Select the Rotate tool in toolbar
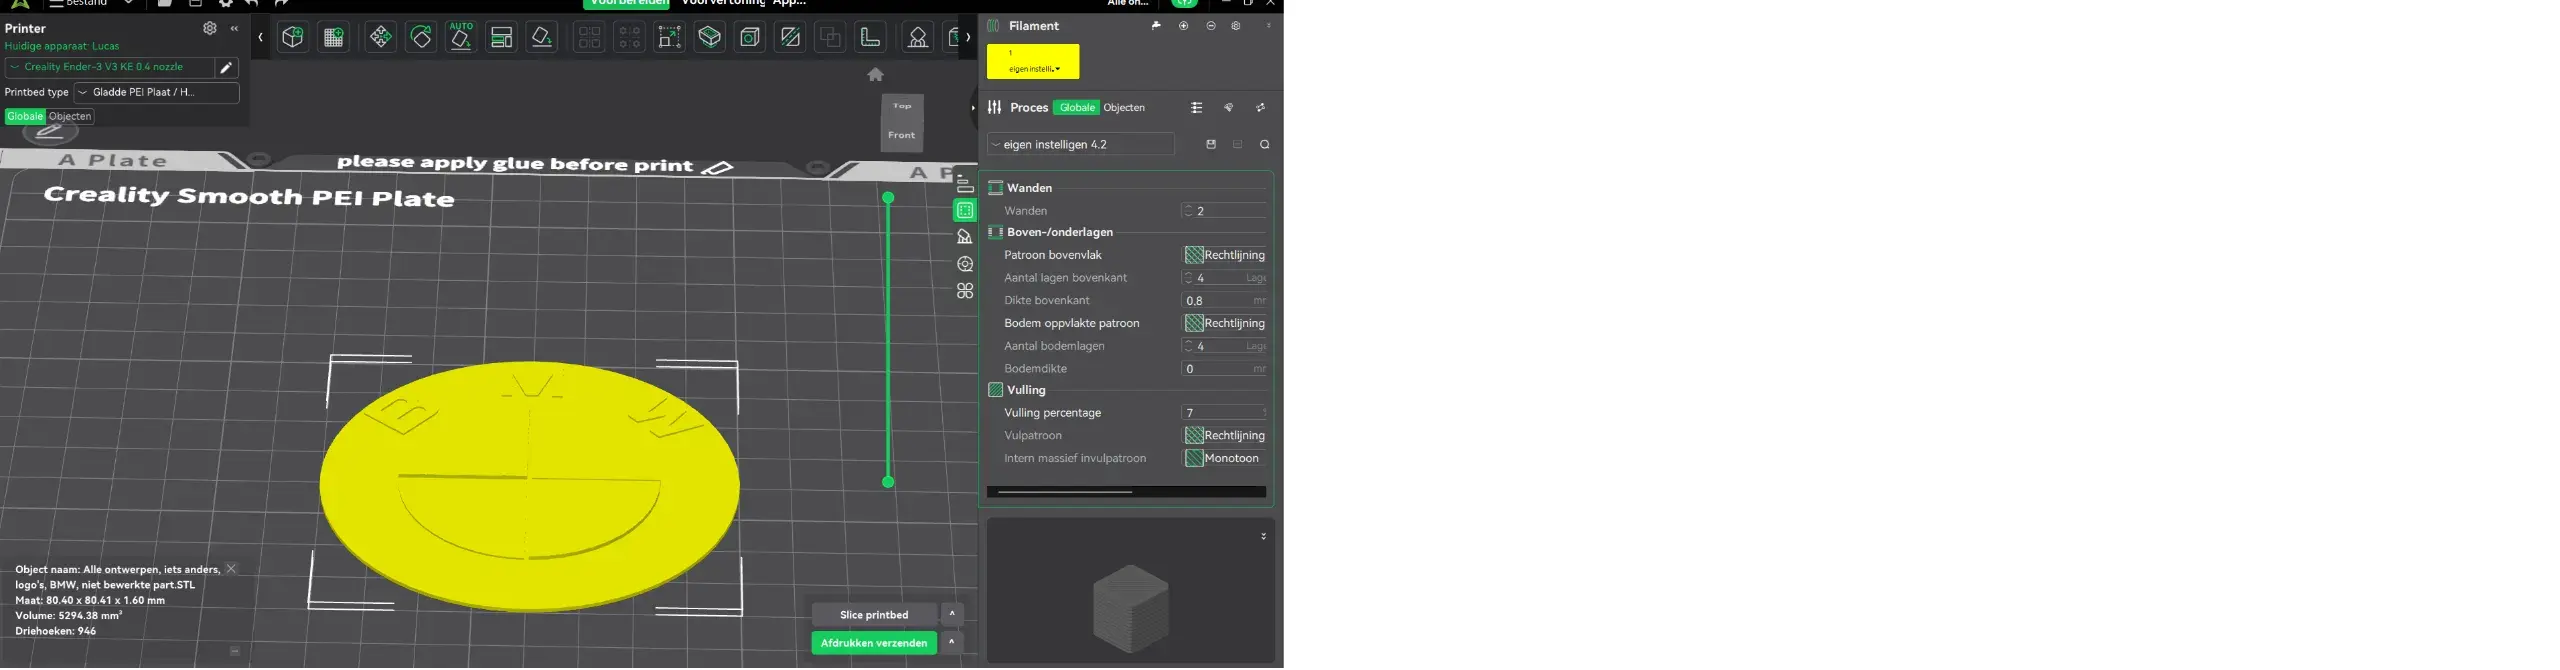Viewport: 2560px width, 670px height. pos(421,38)
